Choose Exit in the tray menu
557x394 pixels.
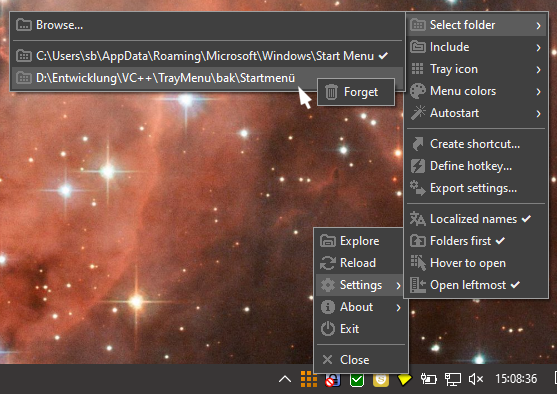[360, 329]
